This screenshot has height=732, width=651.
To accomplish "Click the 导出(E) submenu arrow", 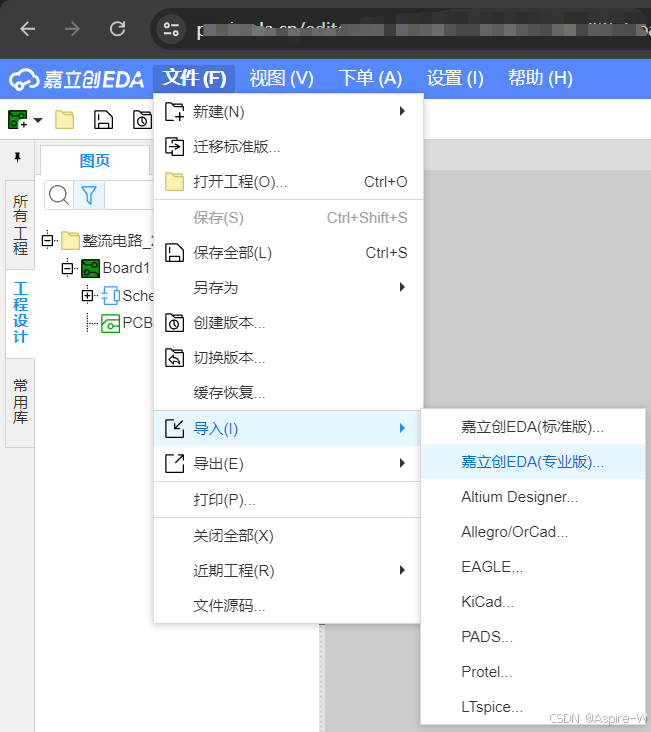I will pos(402,463).
